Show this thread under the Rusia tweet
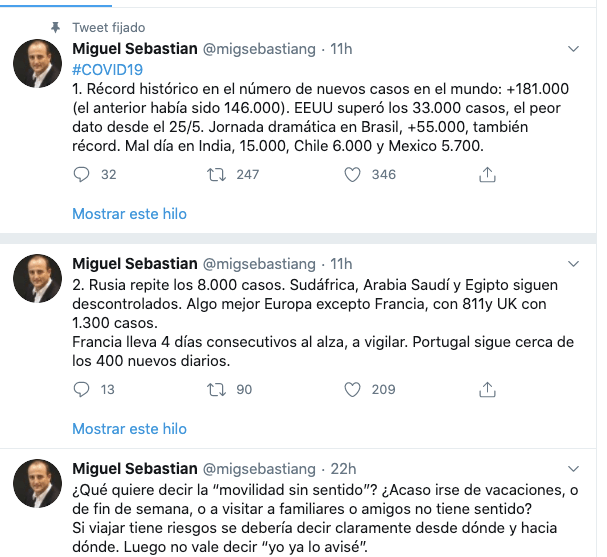This screenshot has height=557, width=607. tap(129, 428)
